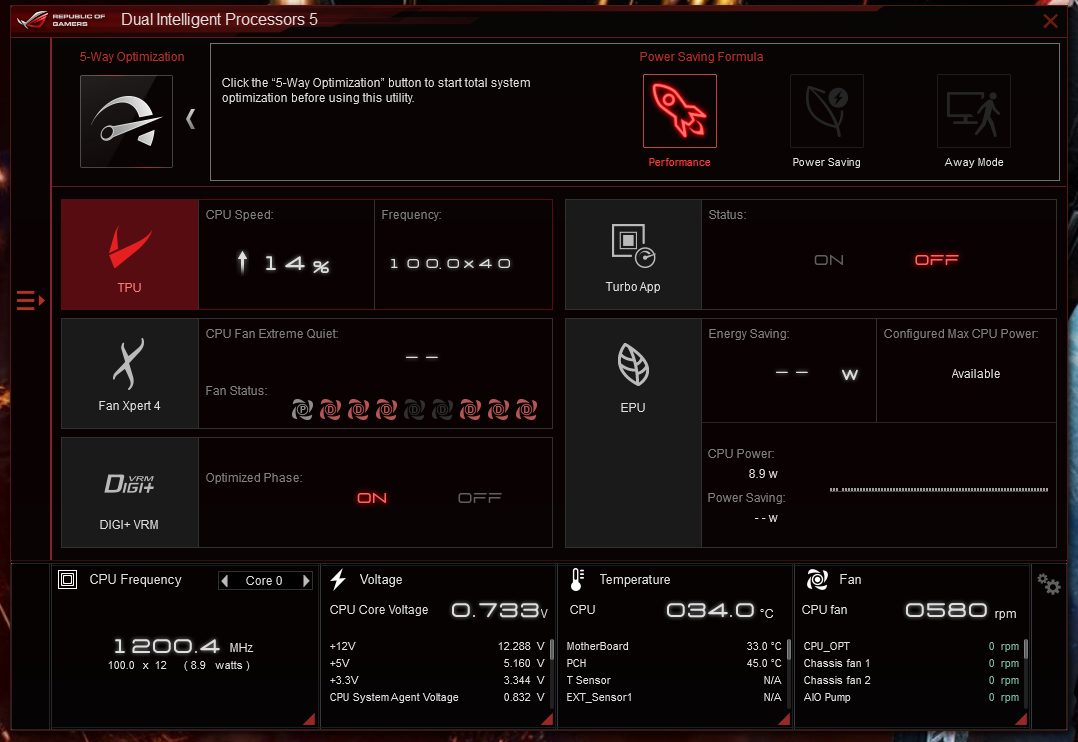Viewport: 1078px width, 742px height.
Task: Open Fan Xpert 4
Action: click(130, 373)
